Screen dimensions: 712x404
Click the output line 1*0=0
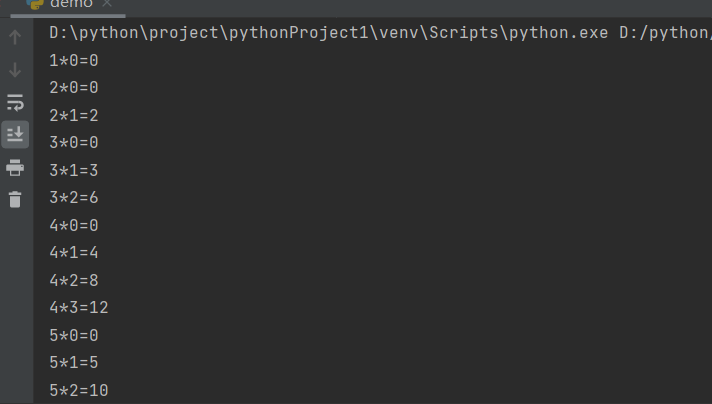tap(74, 61)
